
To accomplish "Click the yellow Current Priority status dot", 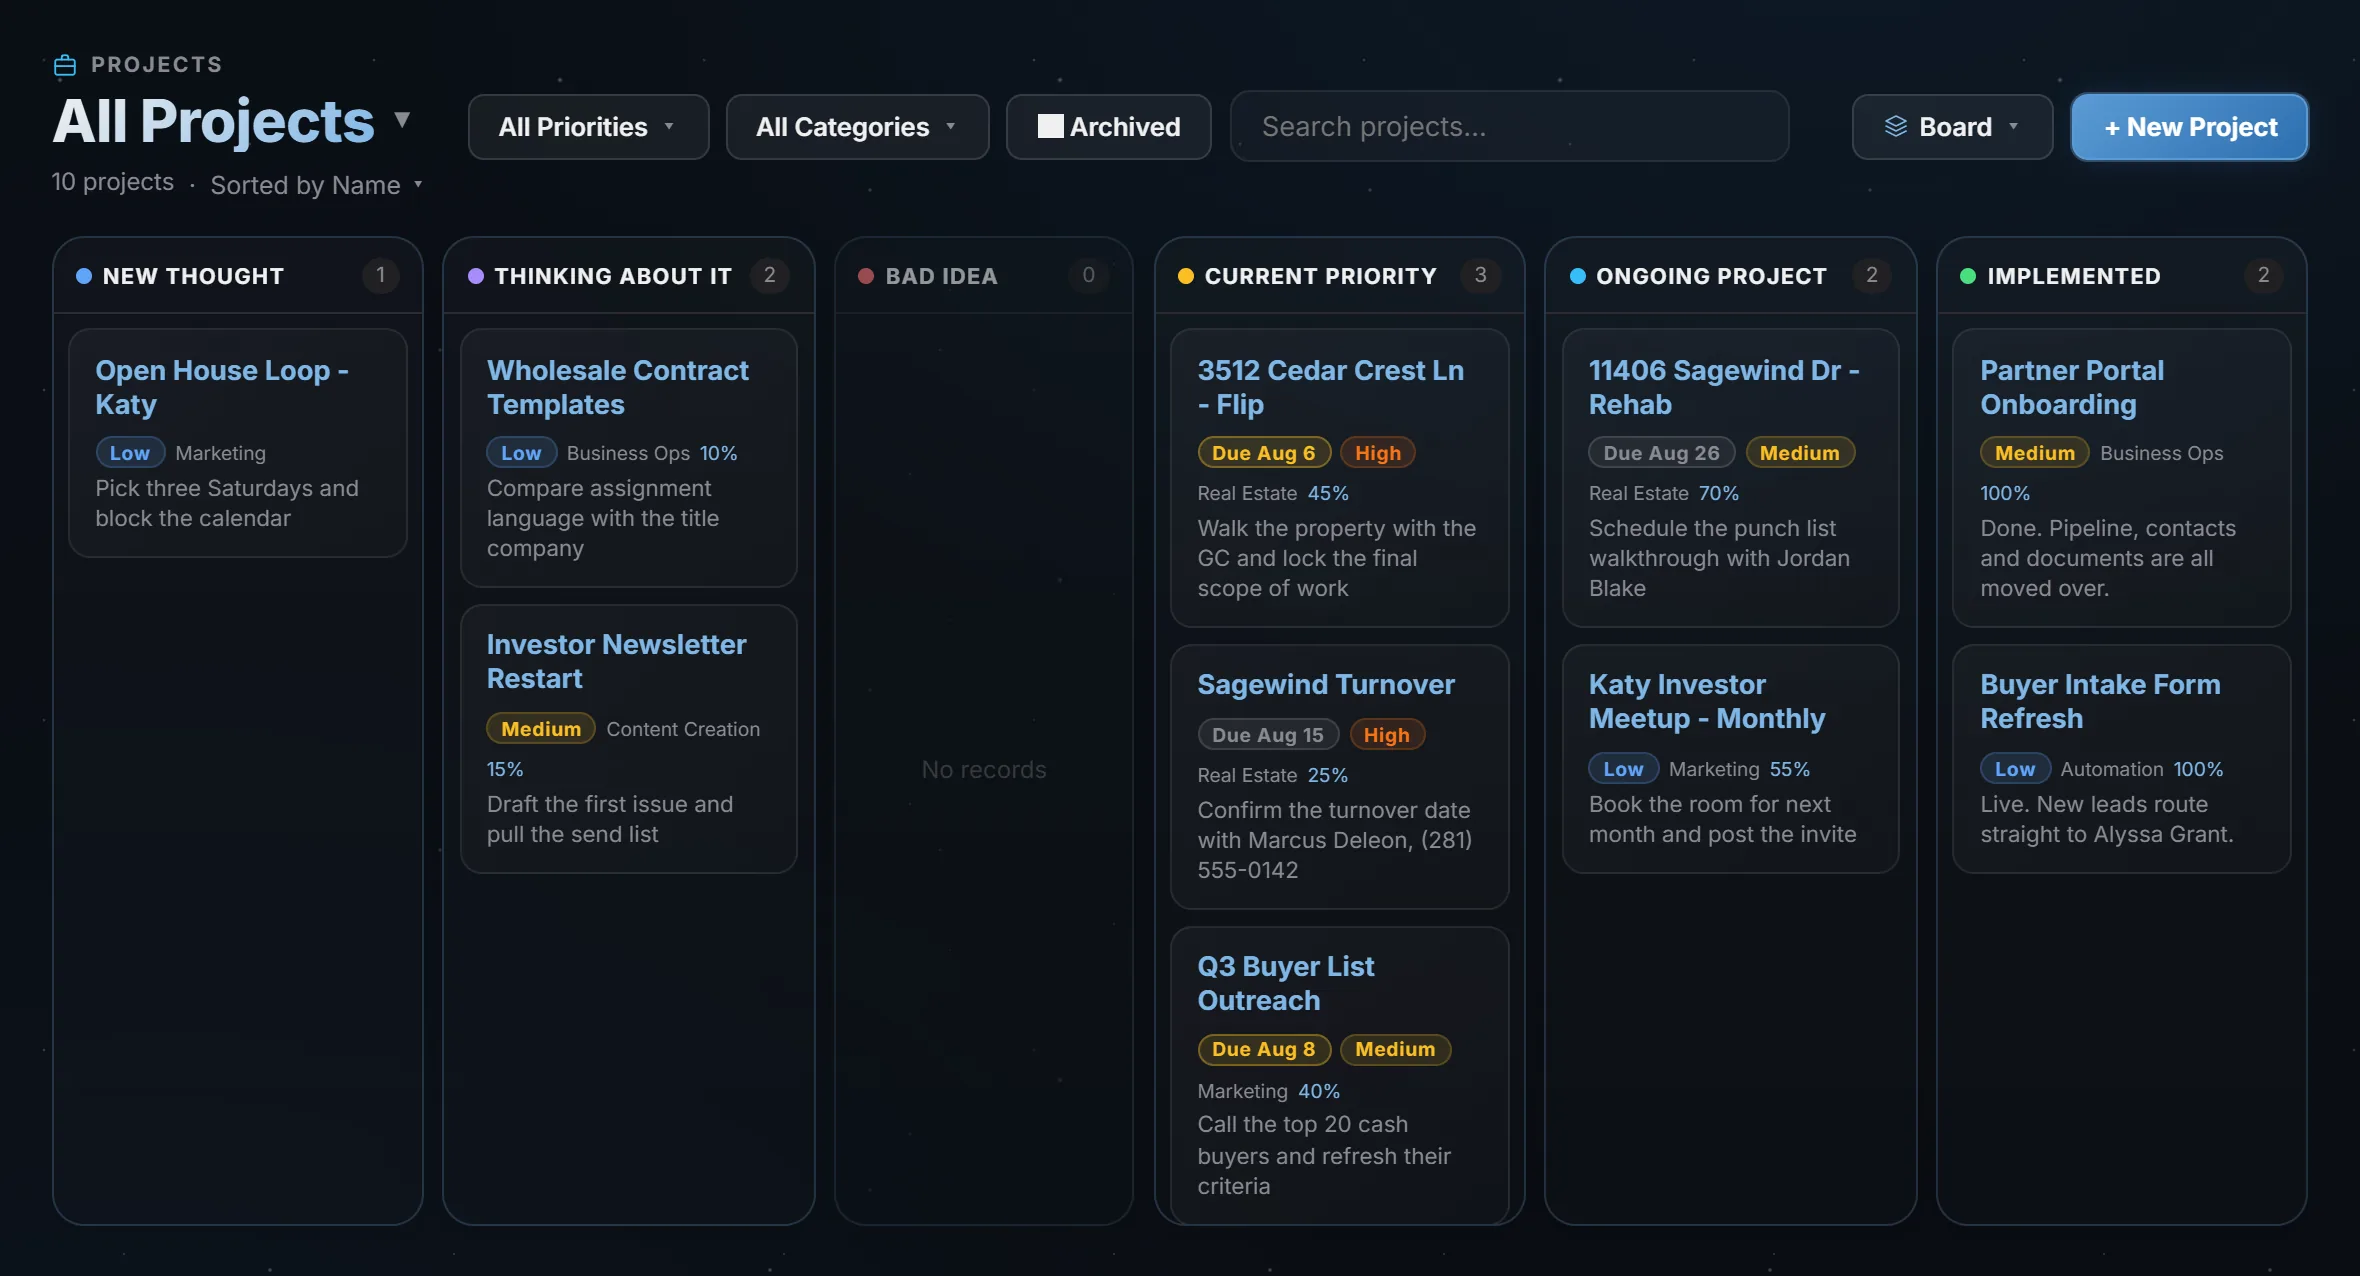I will coord(1186,276).
